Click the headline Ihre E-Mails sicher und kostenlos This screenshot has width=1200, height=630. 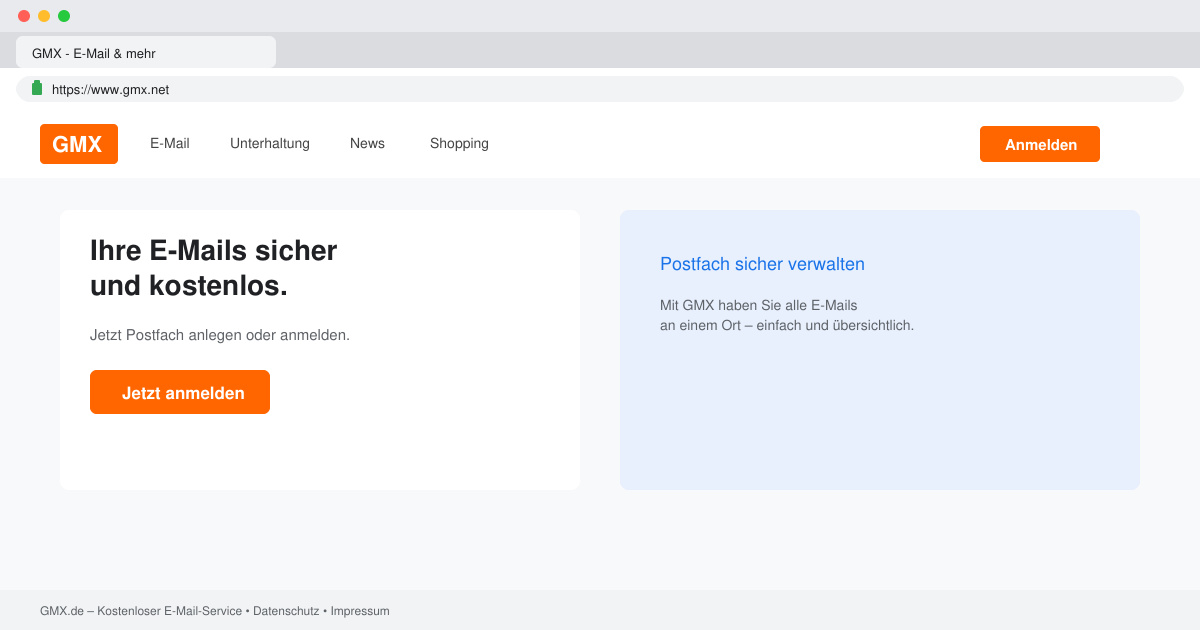(214, 268)
